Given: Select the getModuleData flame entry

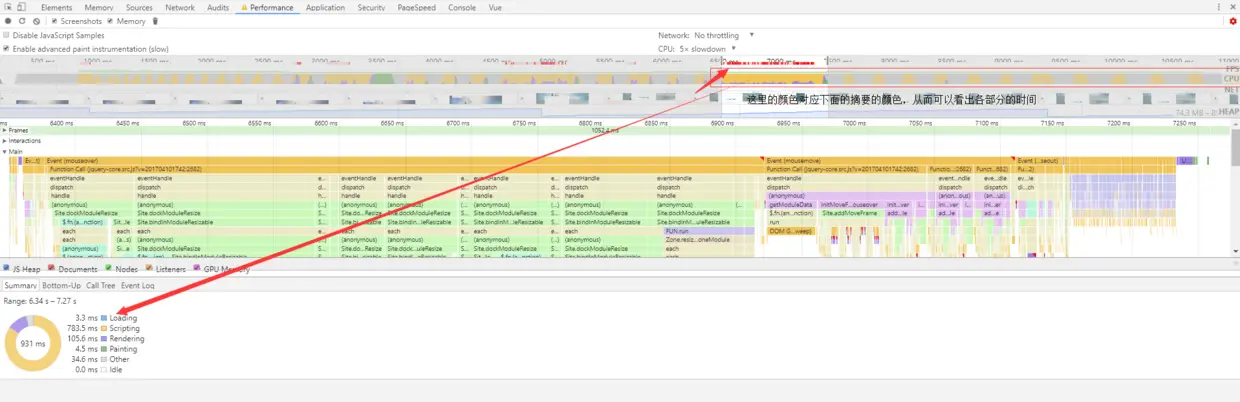Looking at the screenshot, I should (x=791, y=204).
